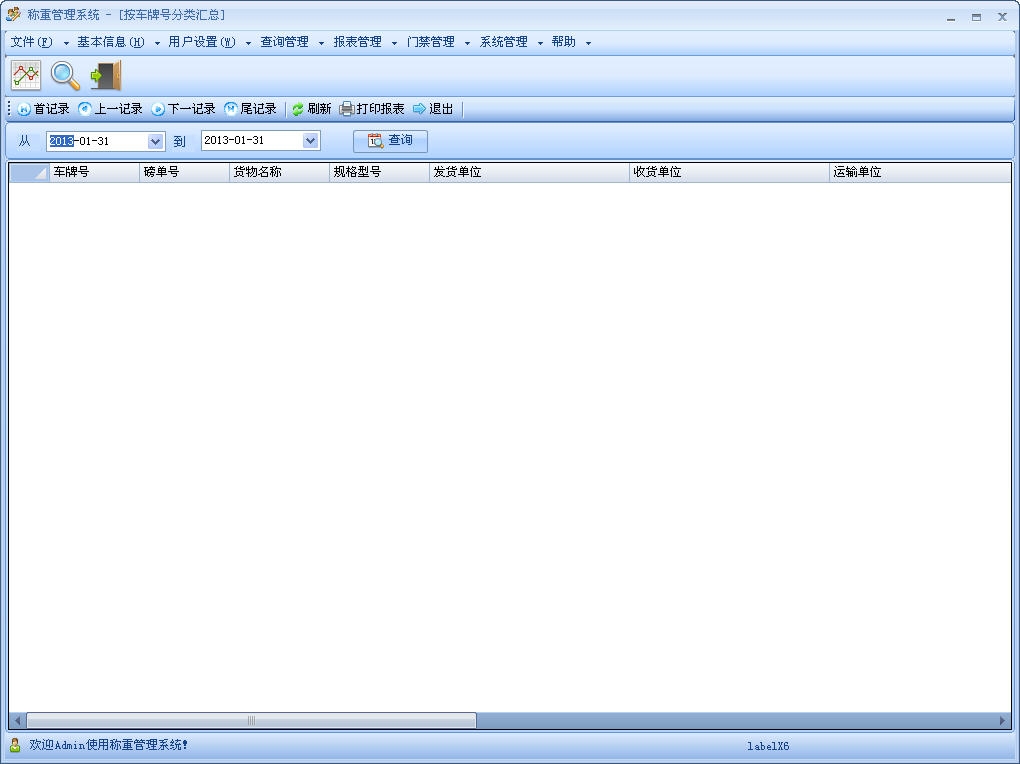Click 退出 in the record toolbar

coord(433,109)
